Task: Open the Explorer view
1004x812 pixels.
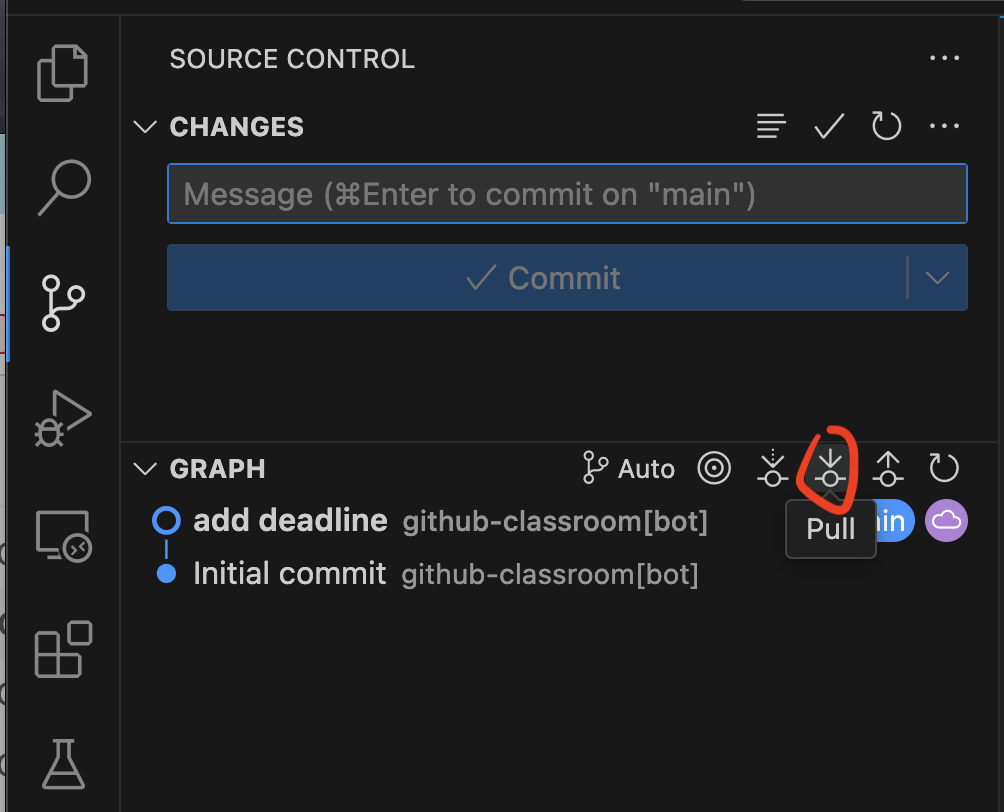Action: click(x=62, y=72)
